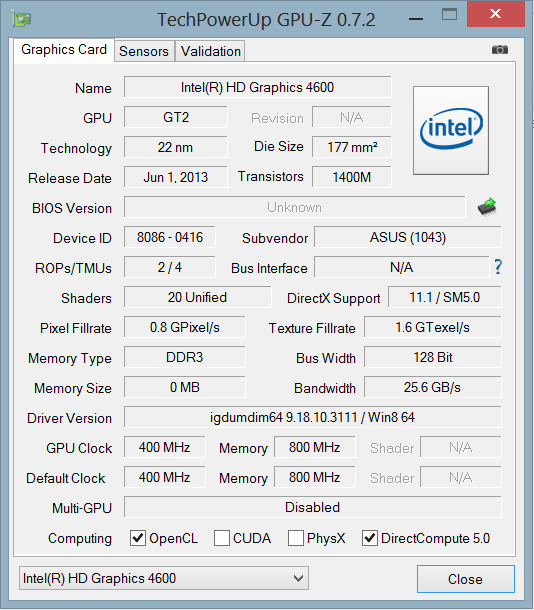Viewport: 534px width, 610px height.
Task: Select the Graphics Card tab
Action: [64, 50]
